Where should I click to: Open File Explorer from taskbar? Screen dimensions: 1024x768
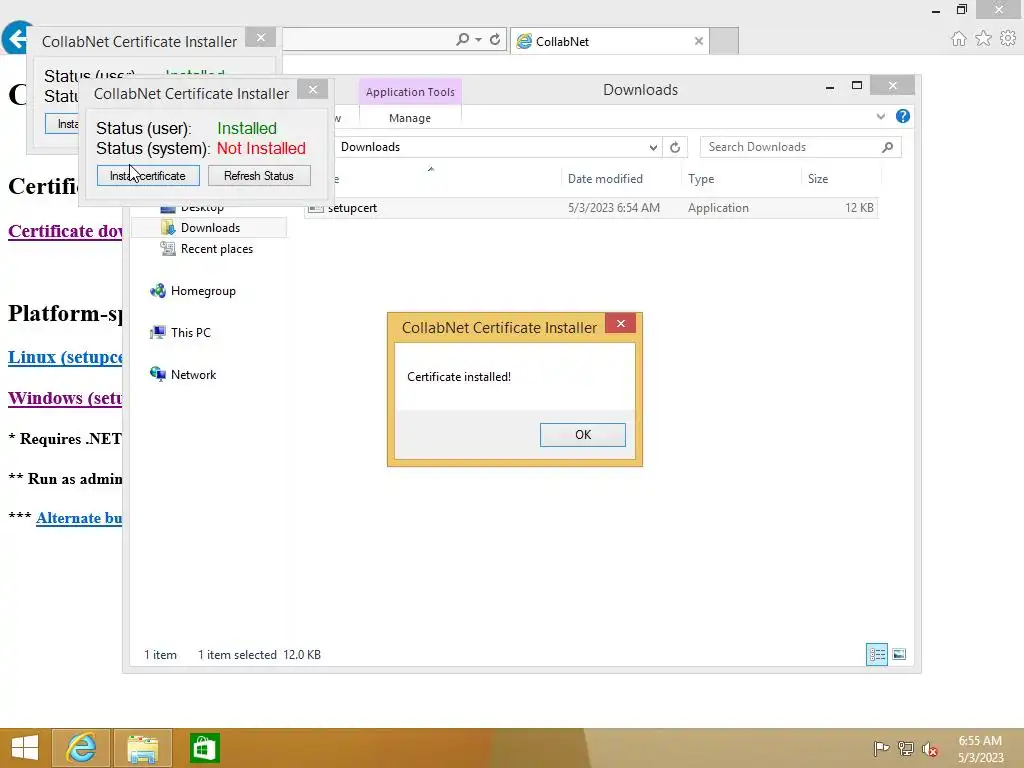(x=143, y=748)
